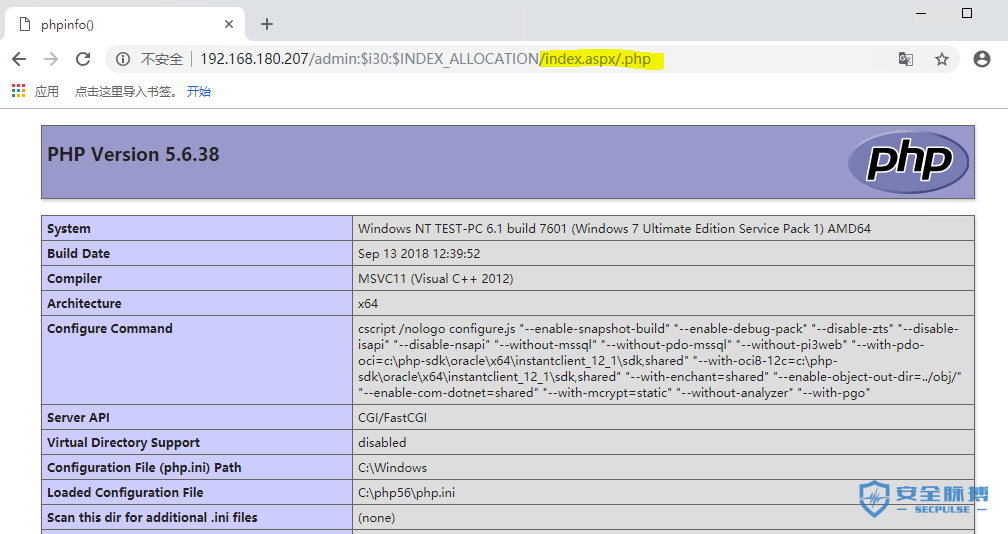Viewport: 1008px width, 534px height.
Task: Click the System row label
Action: click(x=69, y=229)
